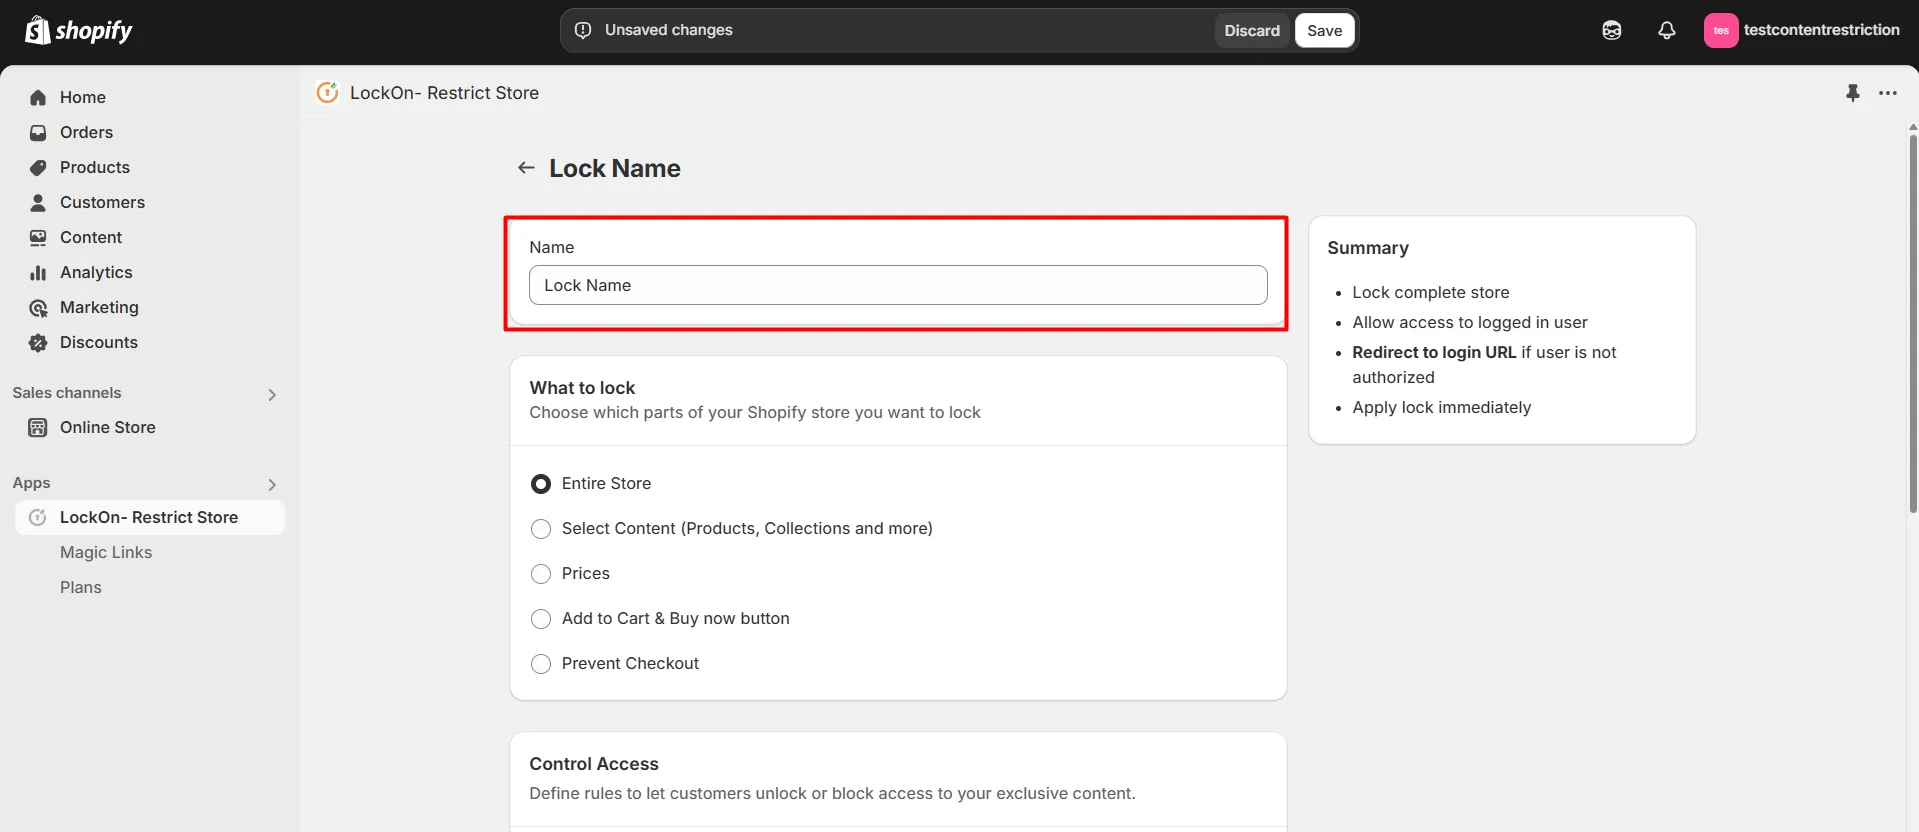Choose the Prices lock option

click(x=541, y=574)
